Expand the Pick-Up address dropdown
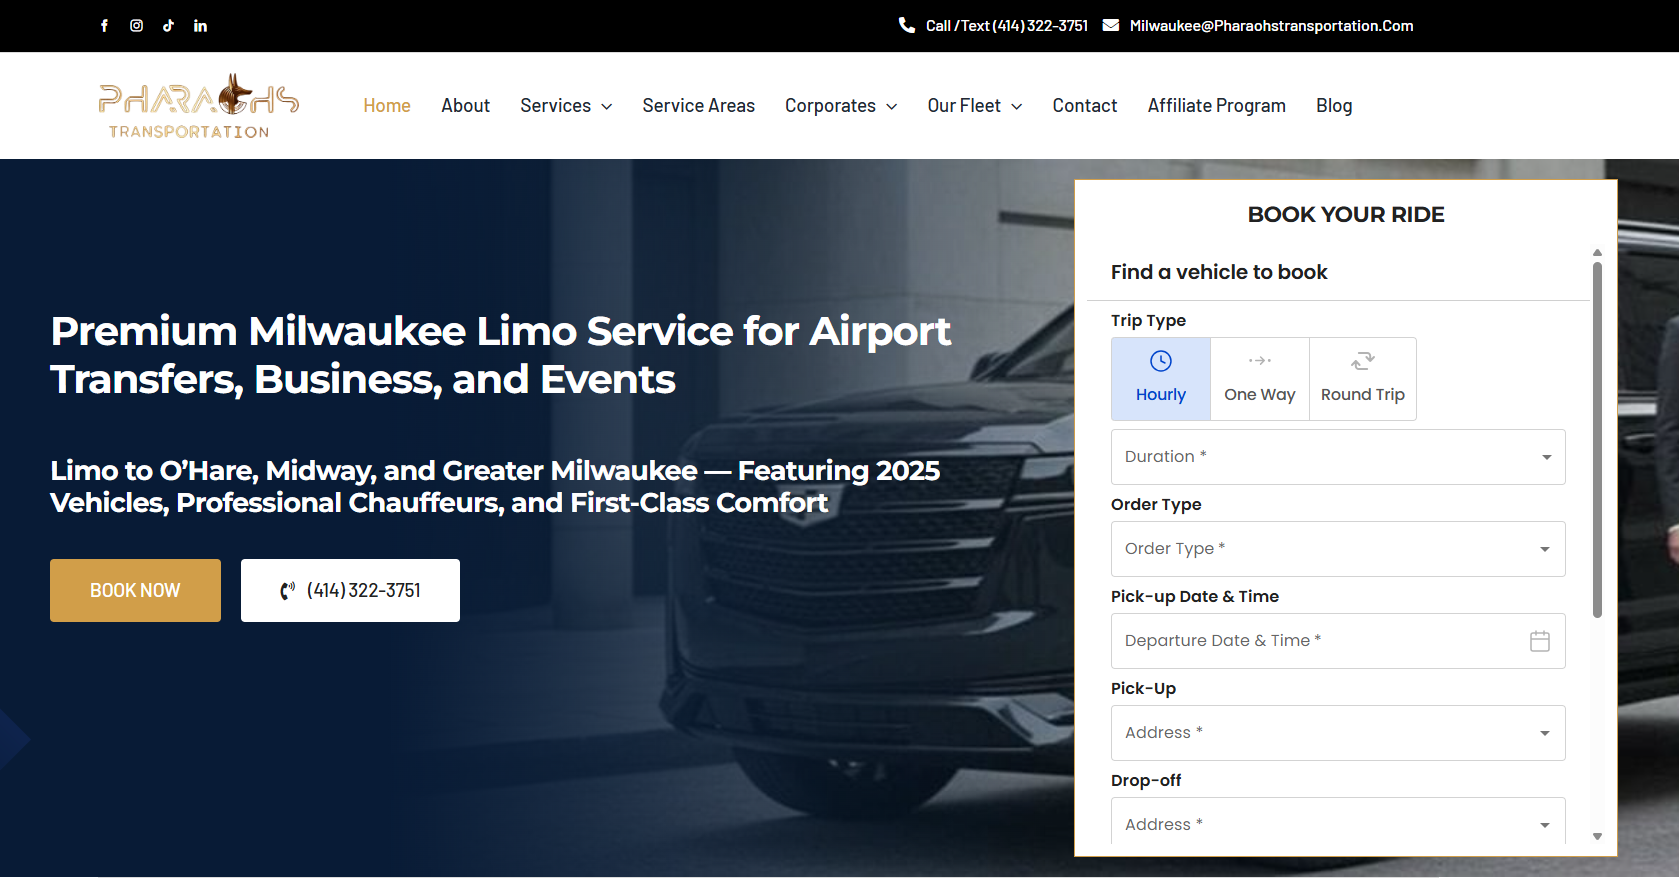This screenshot has width=1679, height=880. 1337,733
